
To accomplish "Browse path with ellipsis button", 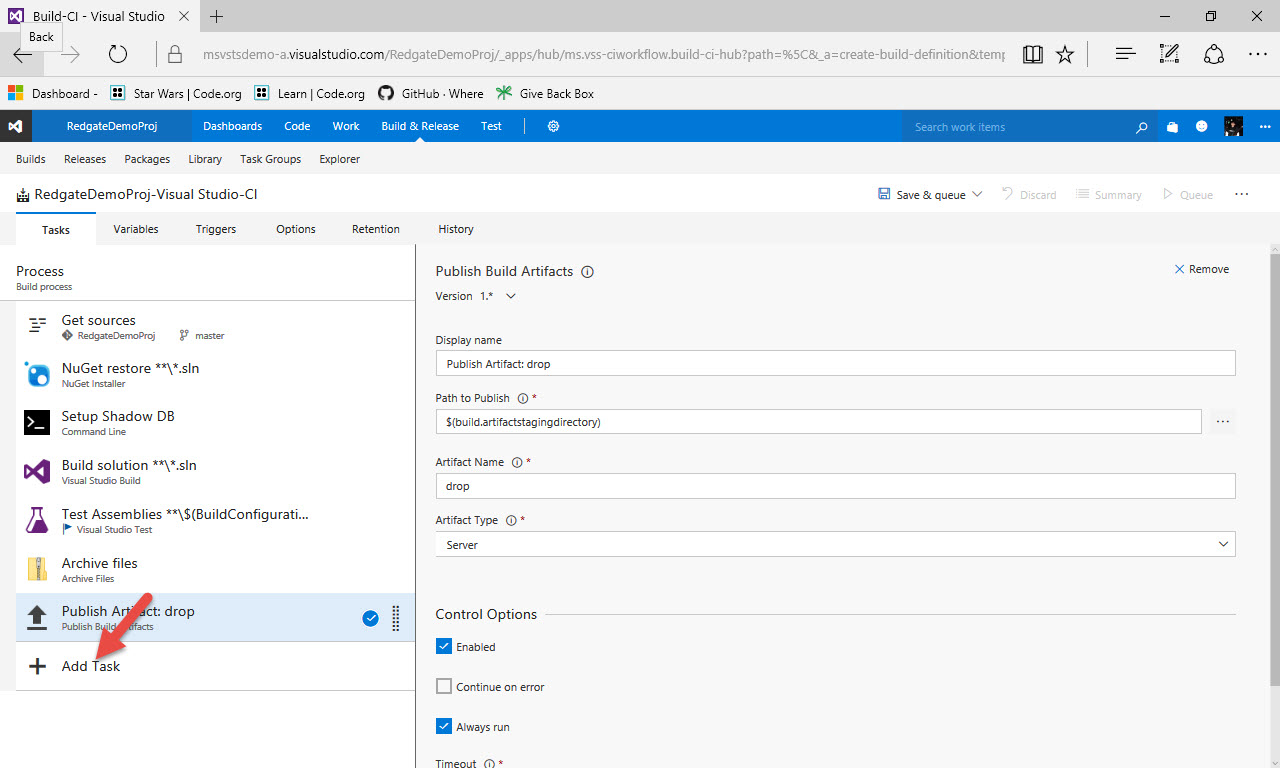I will coord(1223,422).
